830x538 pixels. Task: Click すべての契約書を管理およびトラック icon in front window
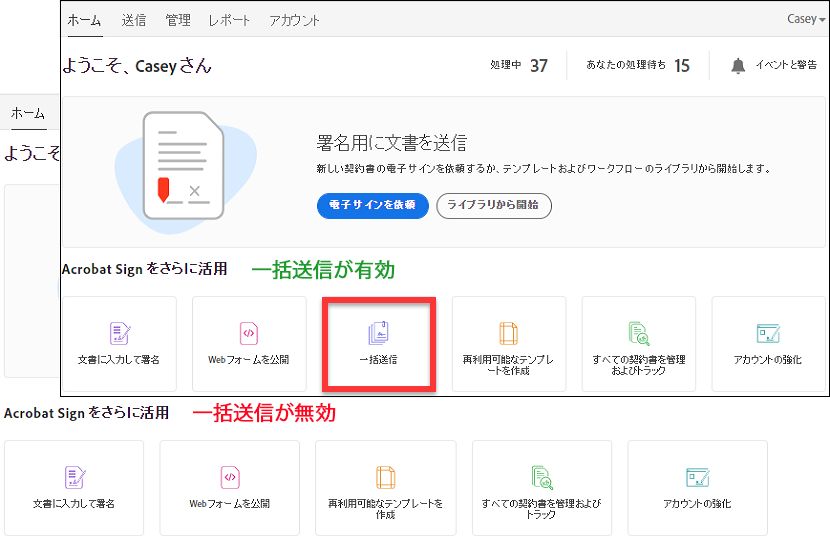[x=639, y=333]
